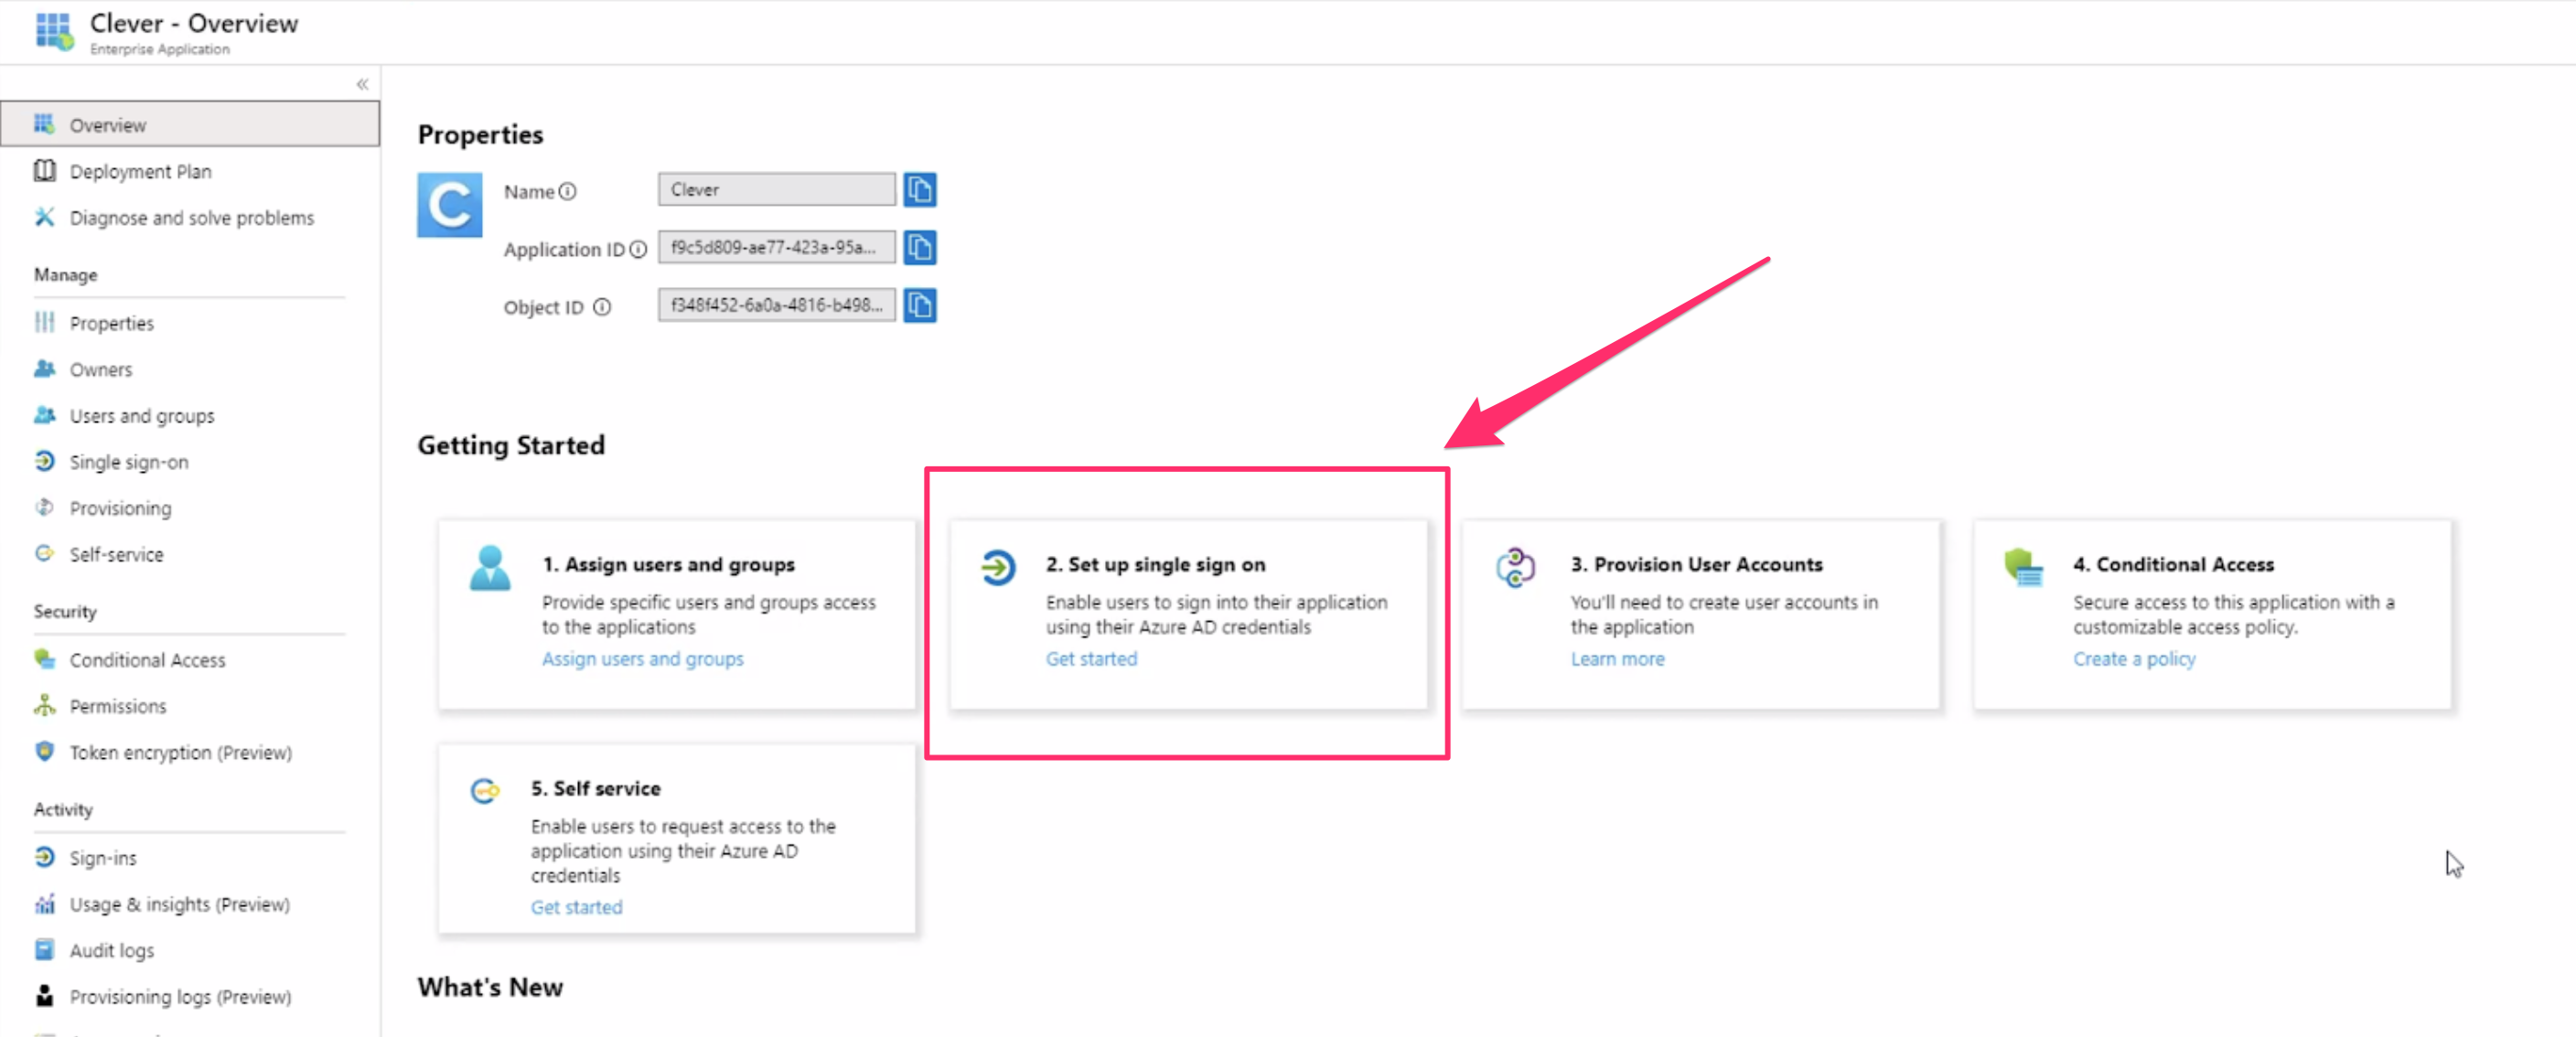2576x1037 pixels.
Task: Open Users and groups settings
Action: pyautogui.click(x=141, y=415)
